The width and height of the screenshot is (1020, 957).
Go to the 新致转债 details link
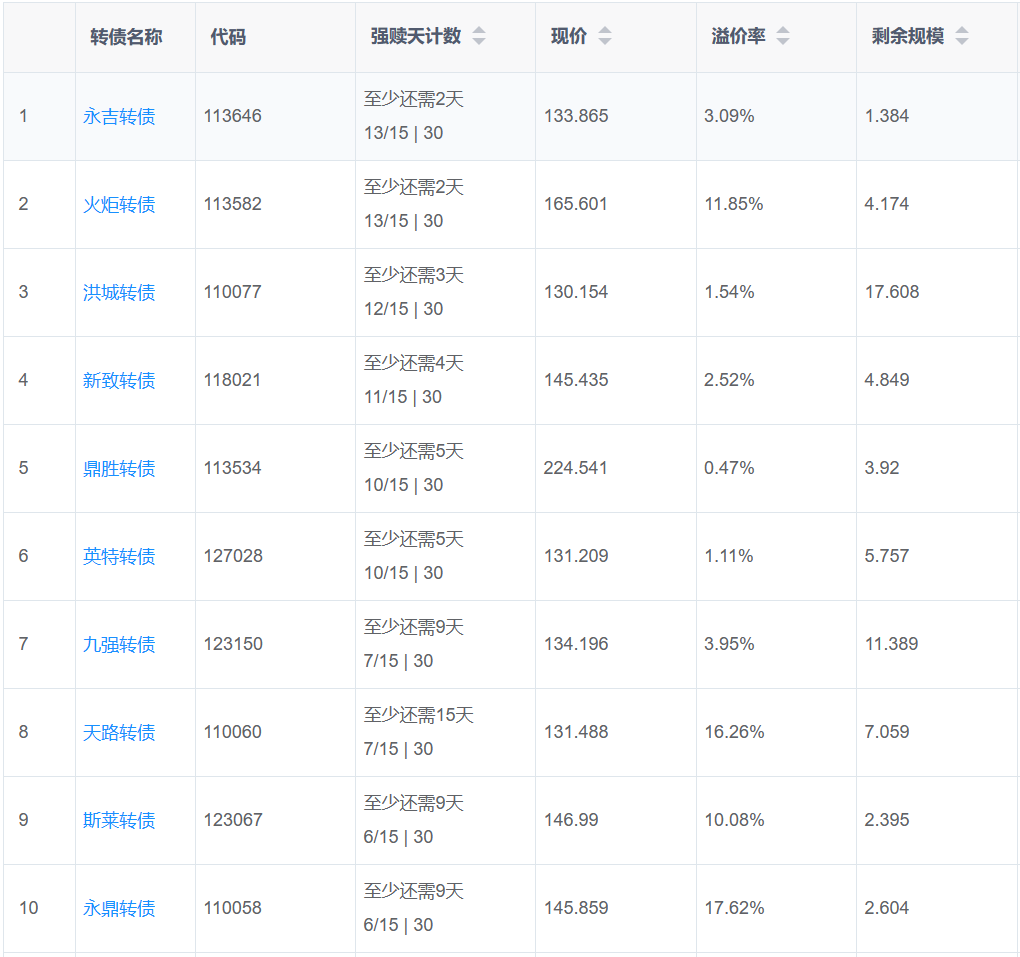click(119, 381)
